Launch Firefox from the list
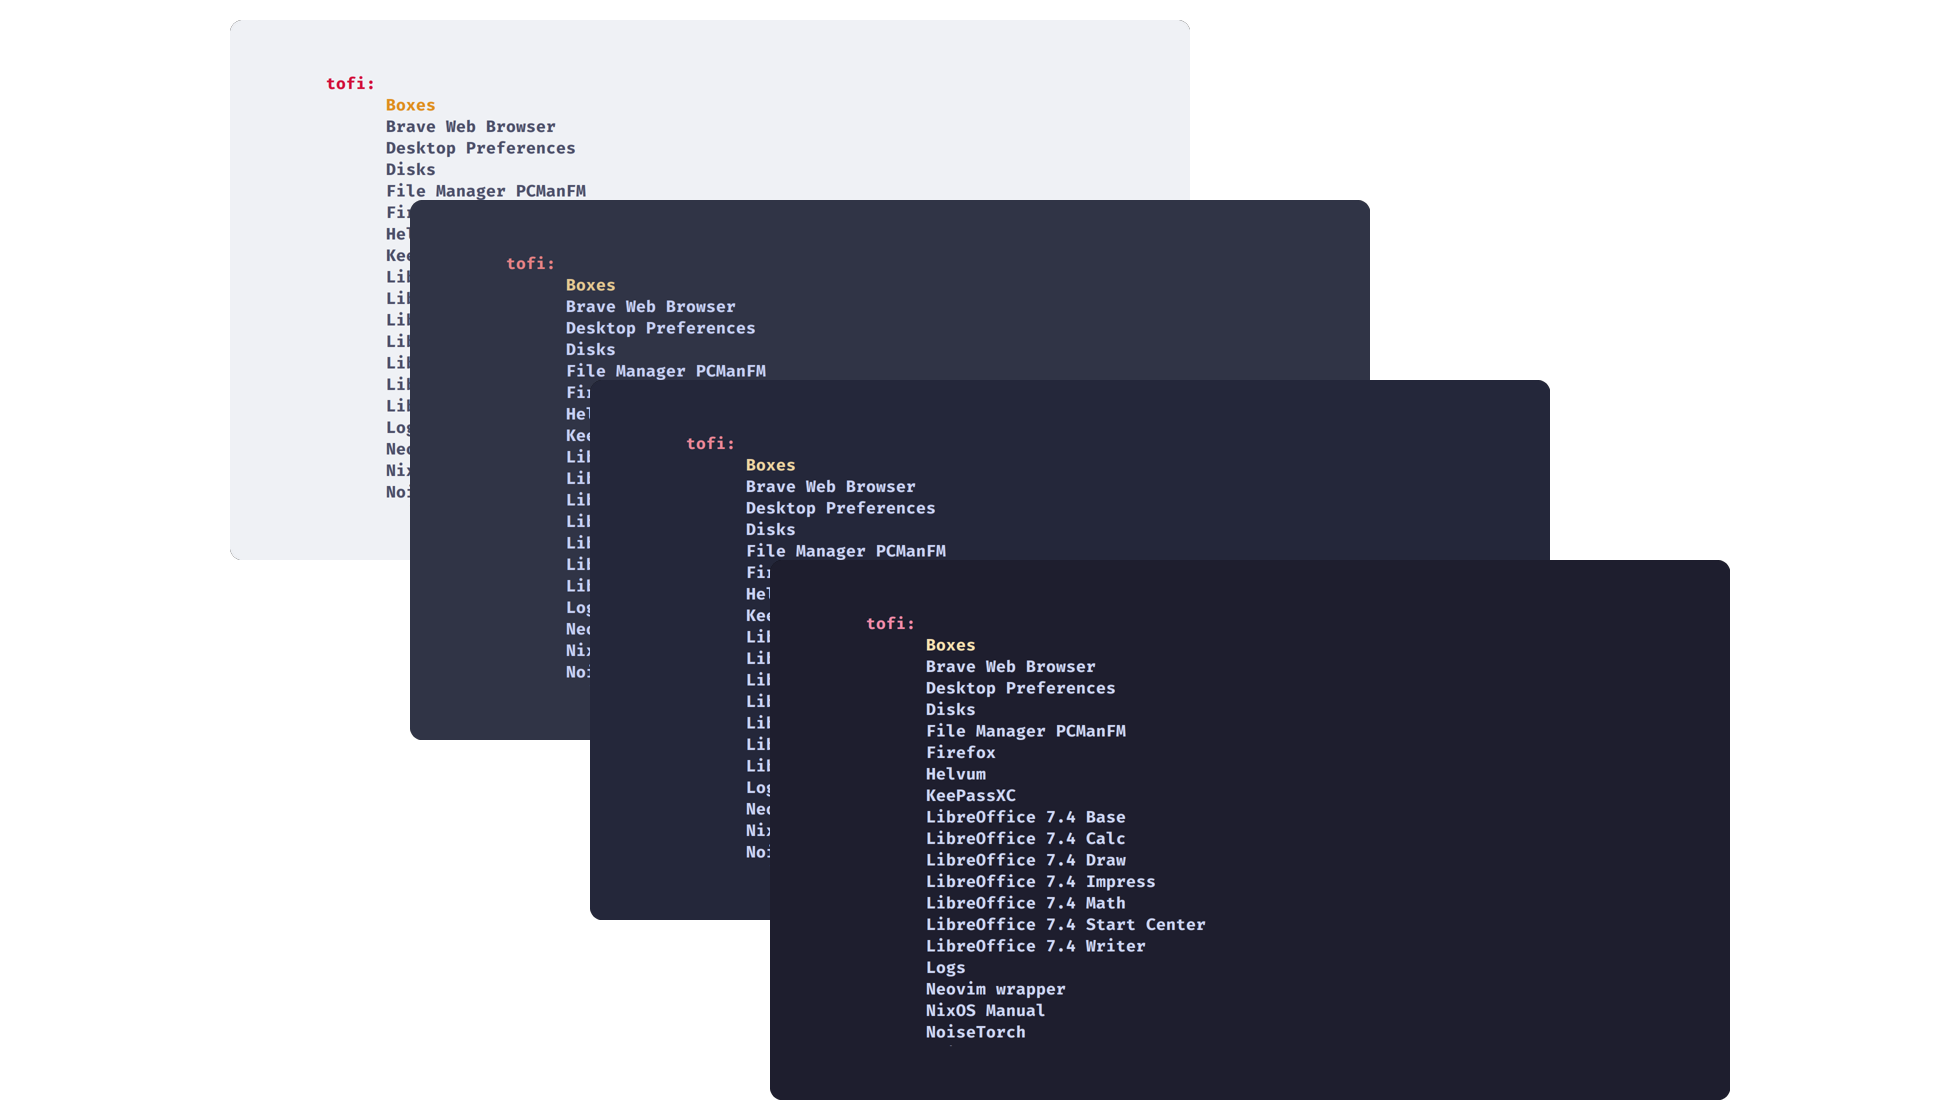Viewport: 1960px width, 1120px height. click(x=960, y=753)
